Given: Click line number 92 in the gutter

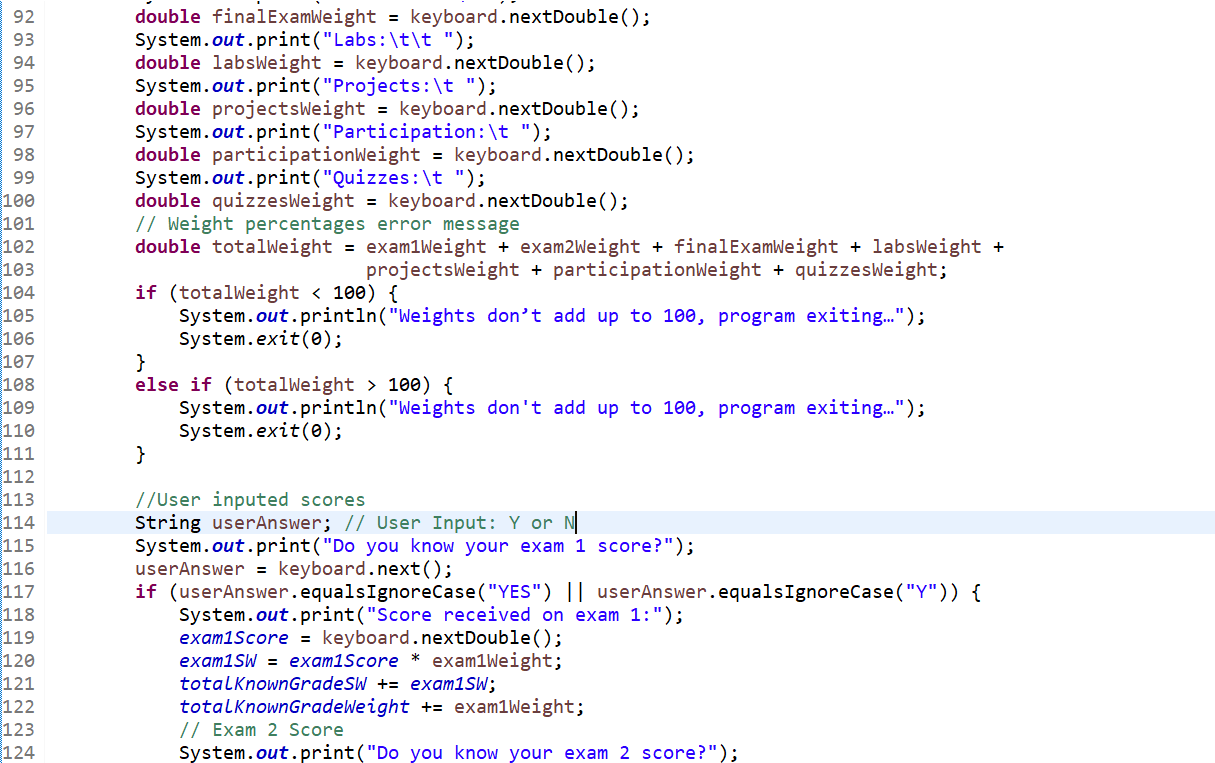Looking at the screenshot, I should click(x=24, y=16).
